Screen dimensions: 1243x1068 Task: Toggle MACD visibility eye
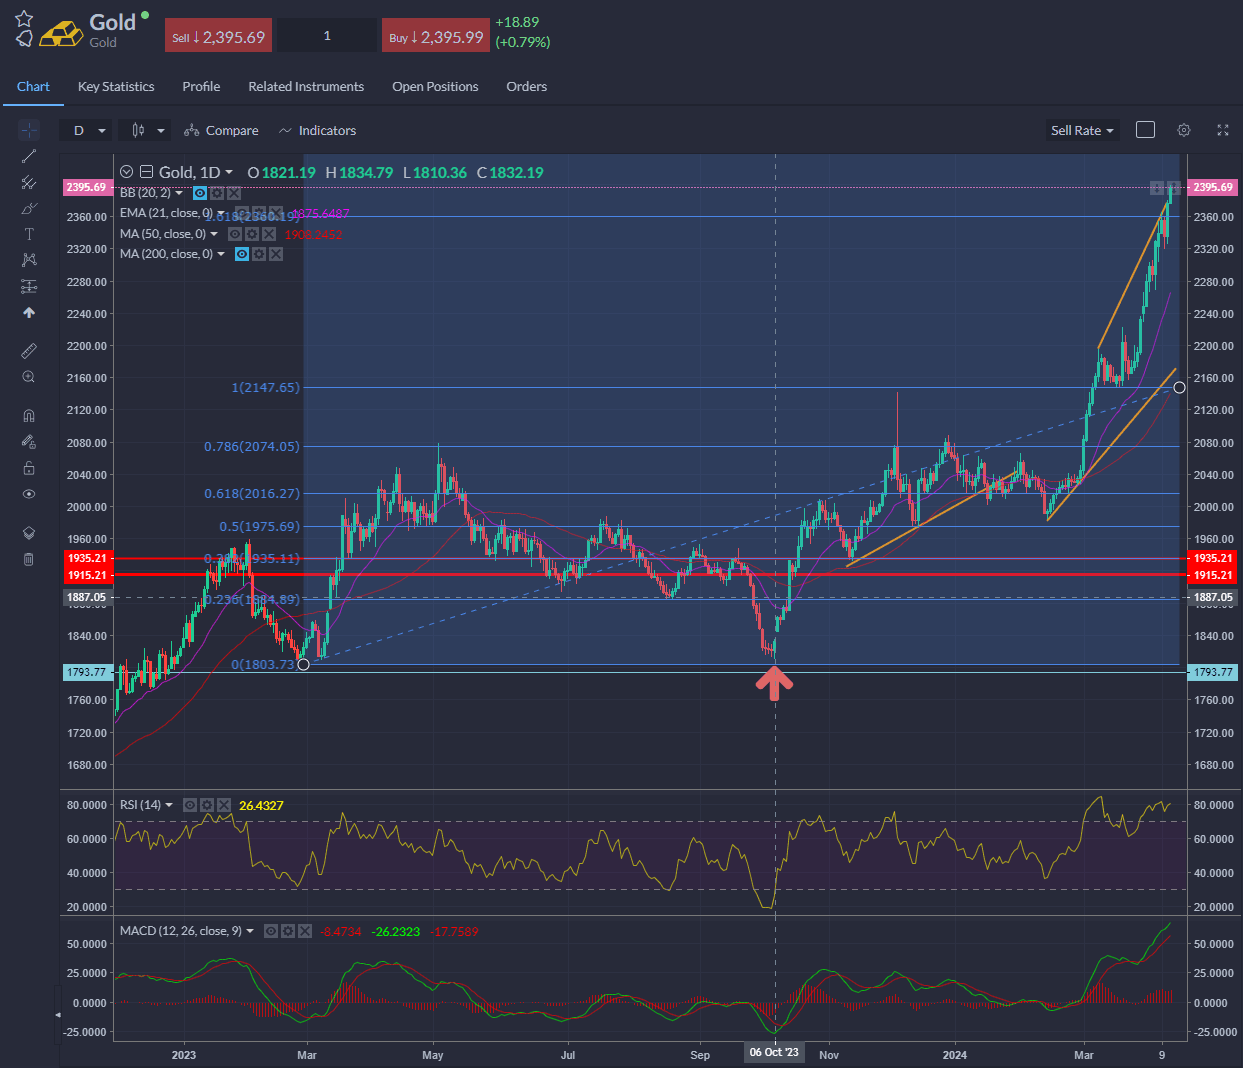[271, 931]
